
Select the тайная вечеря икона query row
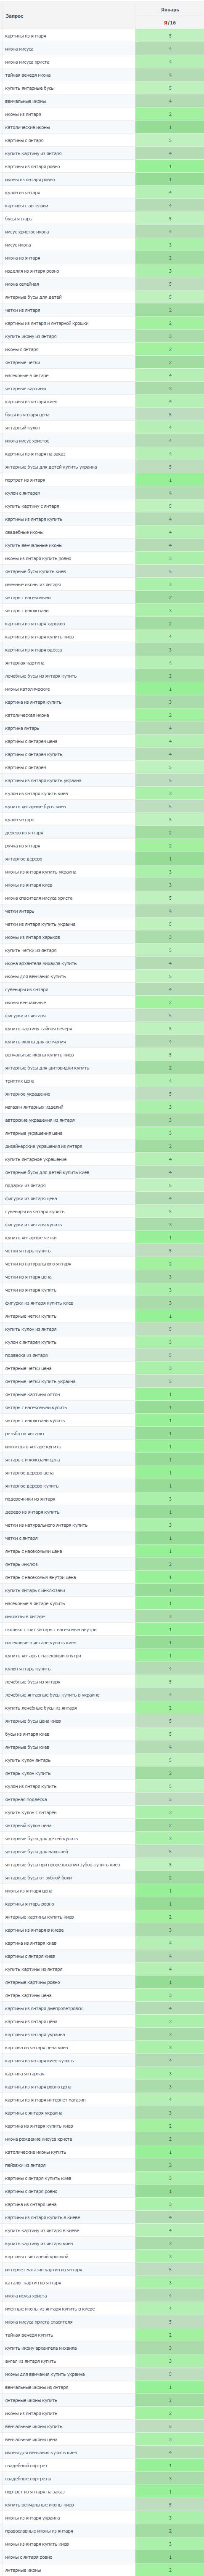(x=68, y=74)
